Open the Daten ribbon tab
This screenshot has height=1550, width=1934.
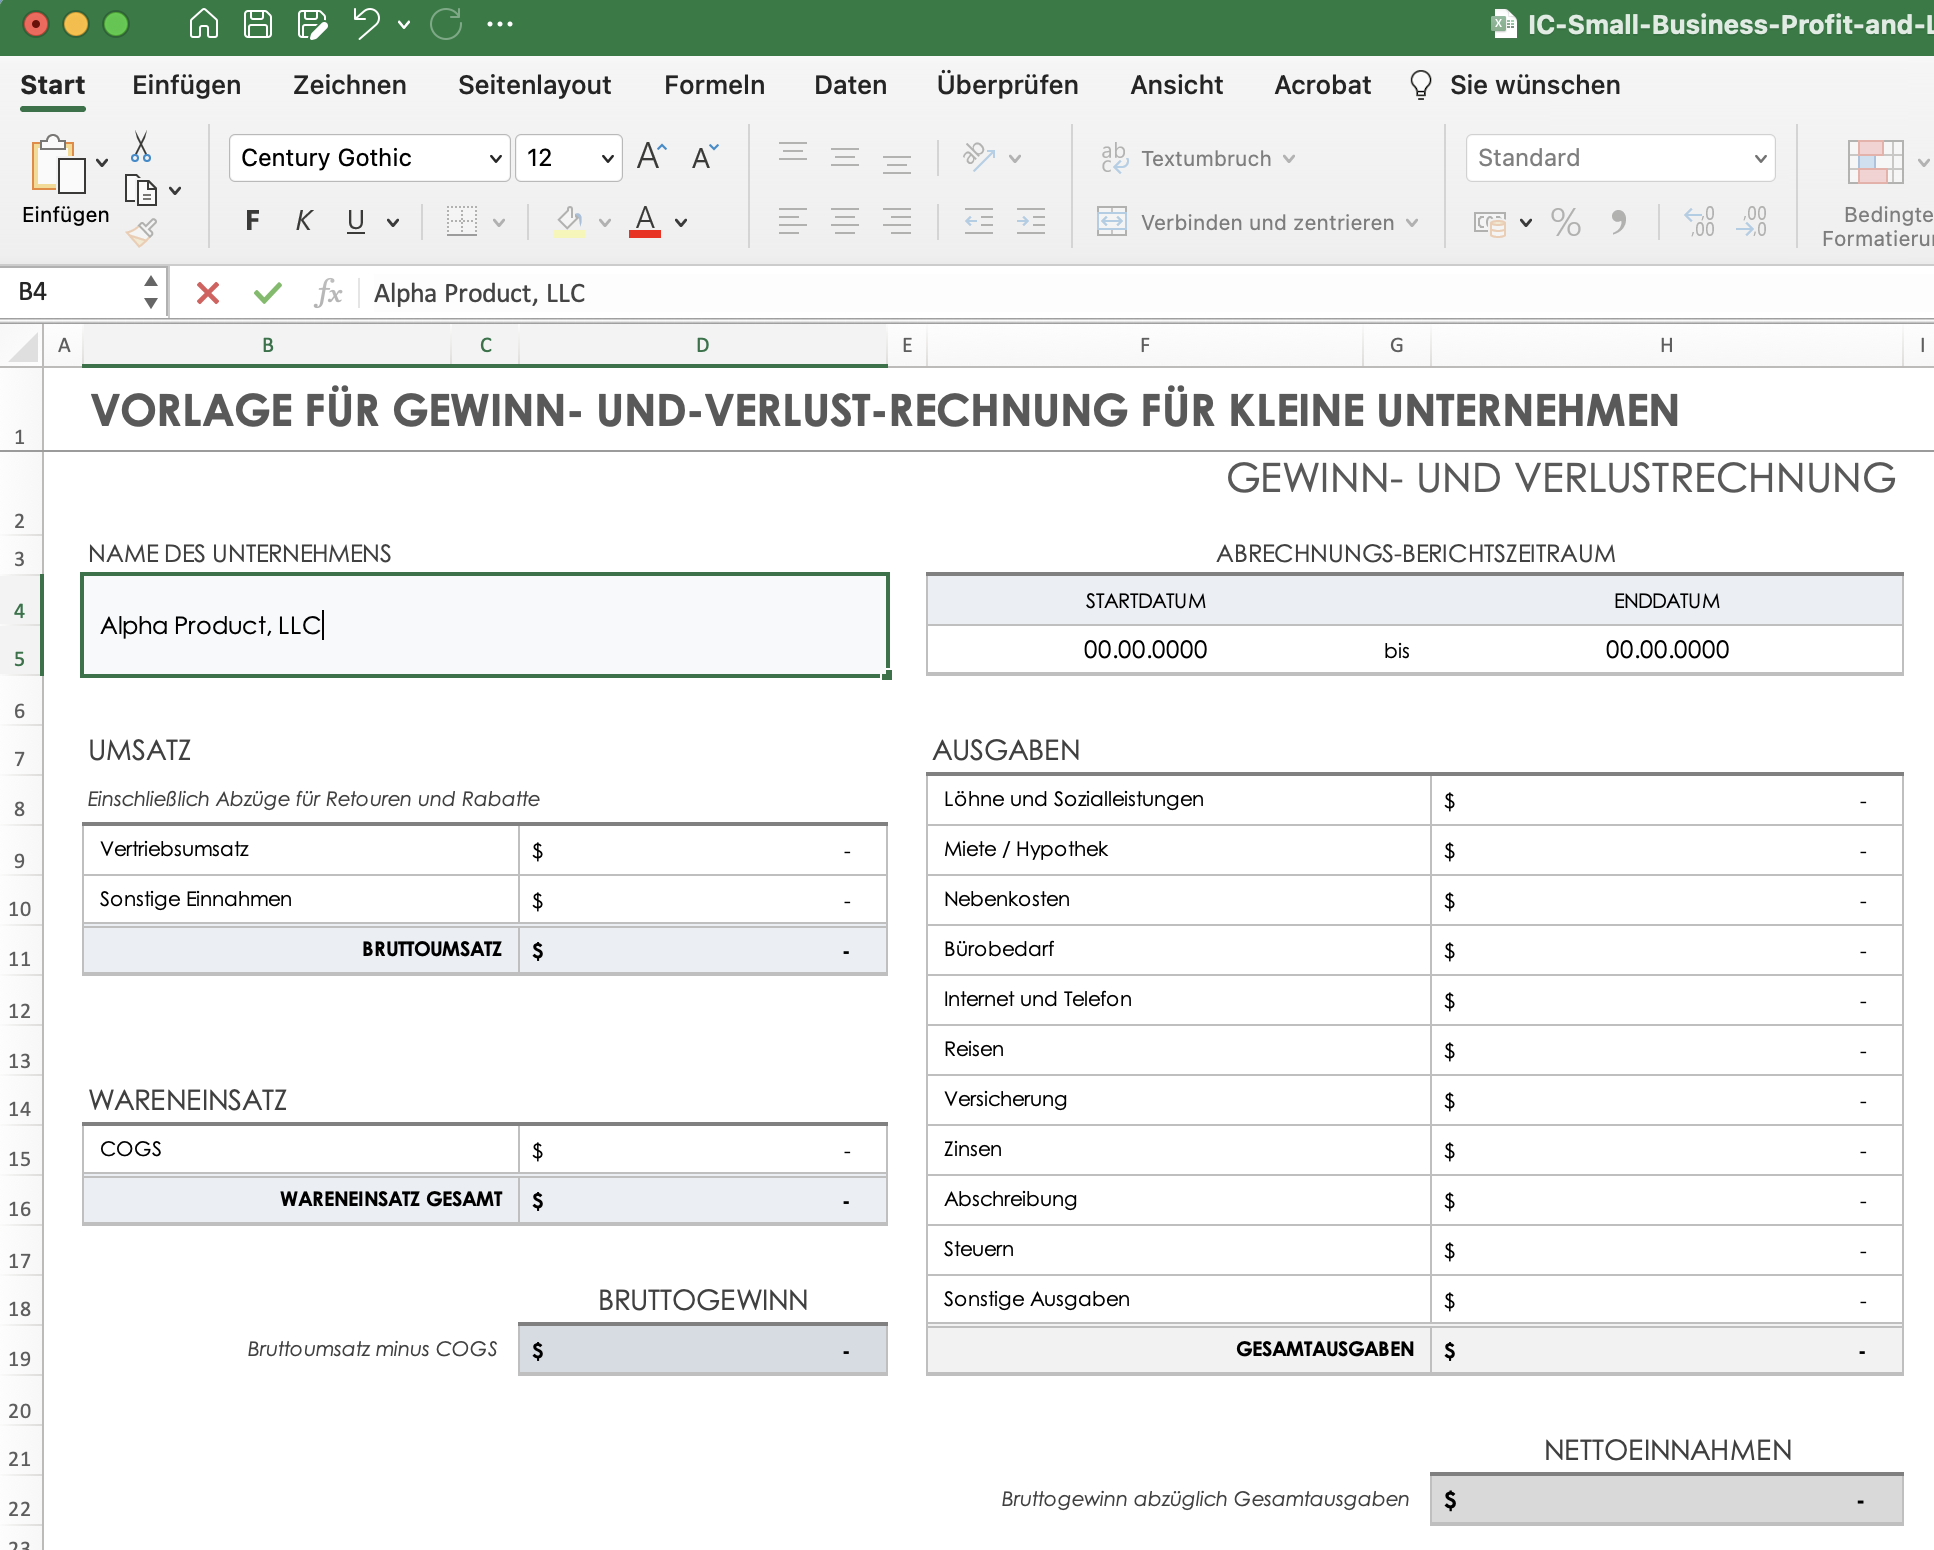[851, 85]
